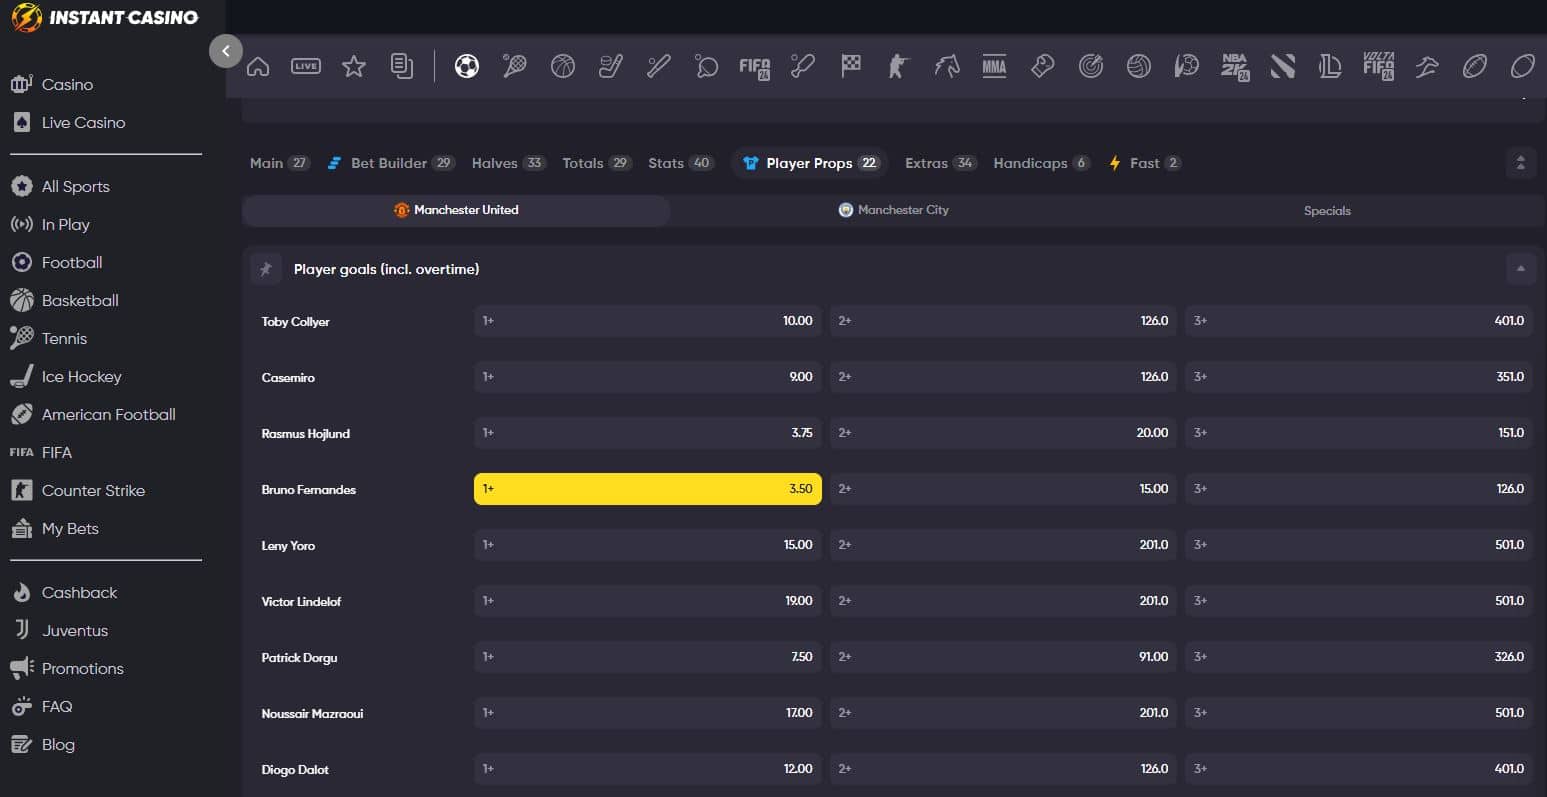Open Live Casino in the sidebar

pos(83,123)
